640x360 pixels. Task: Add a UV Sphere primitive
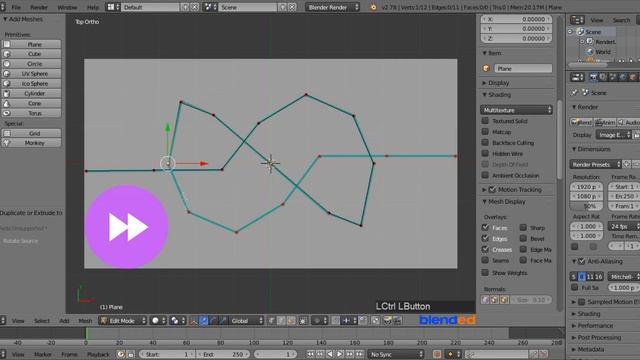pos(31,74)
